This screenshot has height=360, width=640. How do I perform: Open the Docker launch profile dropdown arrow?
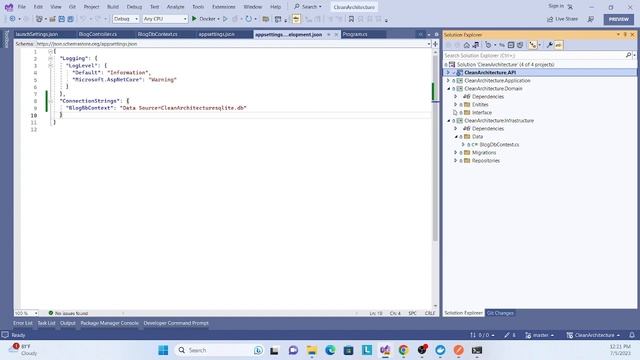point(218,19)
